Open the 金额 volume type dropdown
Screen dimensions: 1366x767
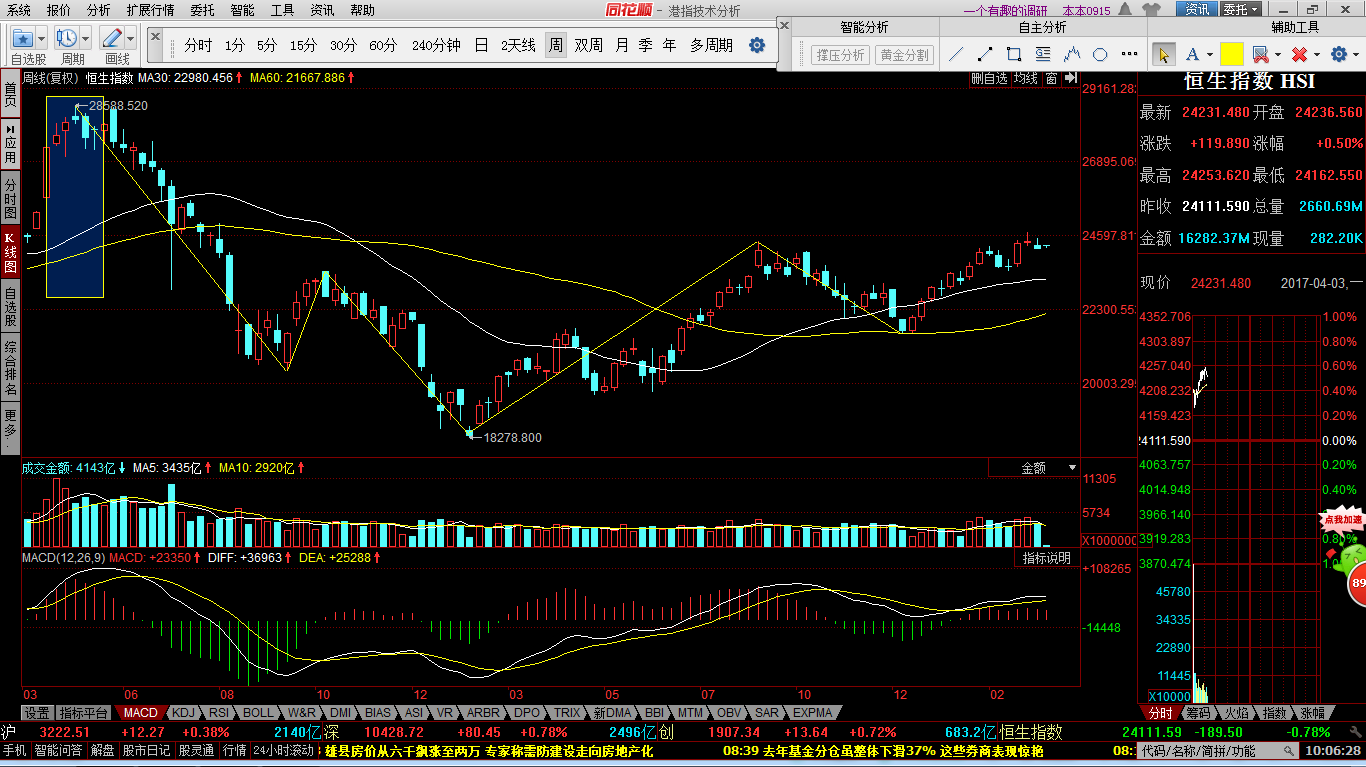[x=1035, y=467]
